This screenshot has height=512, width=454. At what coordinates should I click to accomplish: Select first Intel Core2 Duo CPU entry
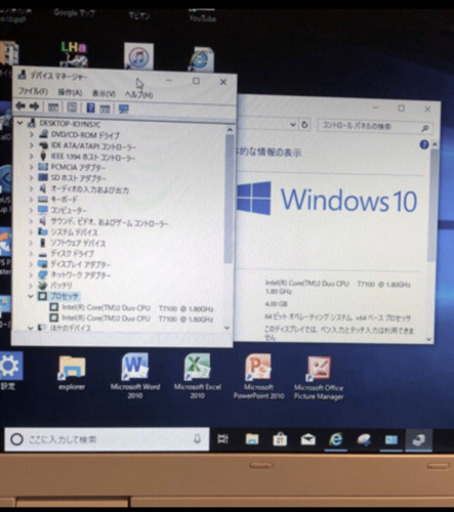pyautogui.click(x=137, y=308)
